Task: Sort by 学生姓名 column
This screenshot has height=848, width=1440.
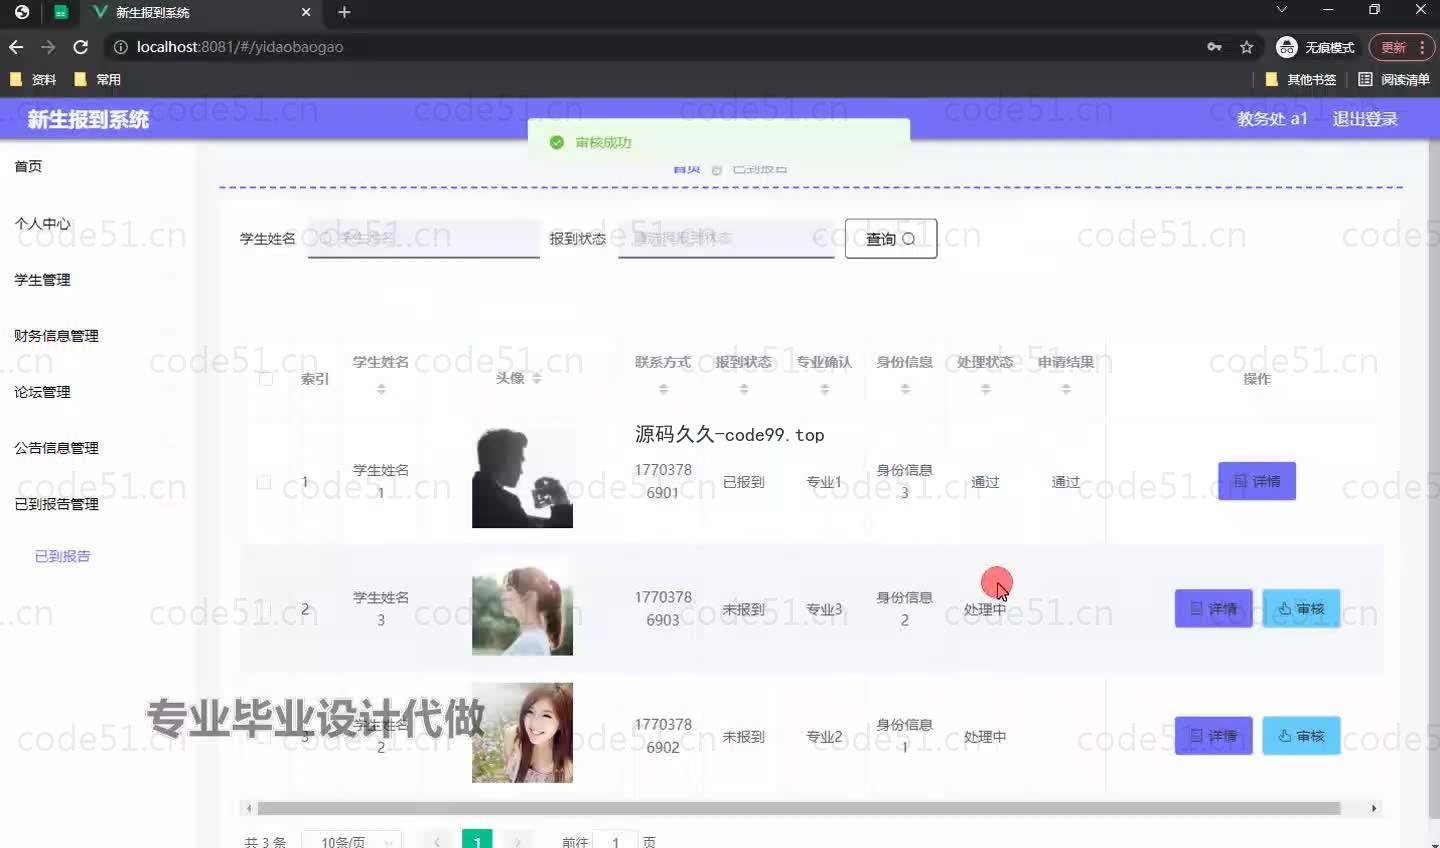Action: click(381, 389)
